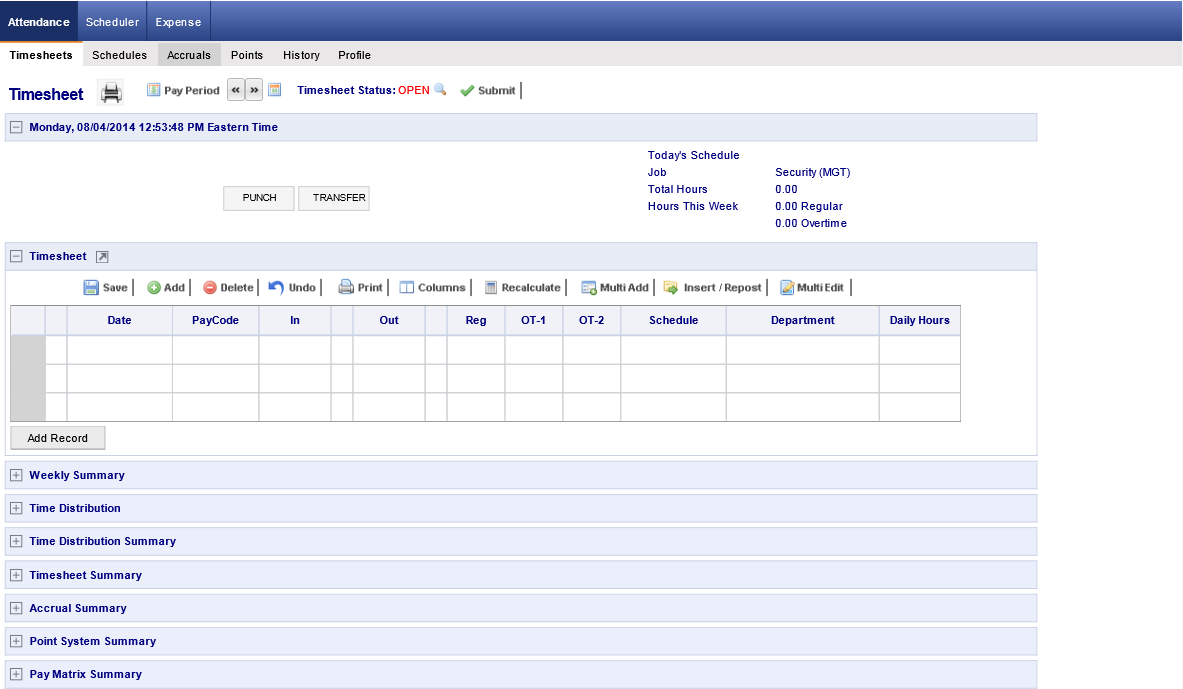Open the pay period calendar icon
The width and height of the screenshot is (1183, 689).
[275, 90]
